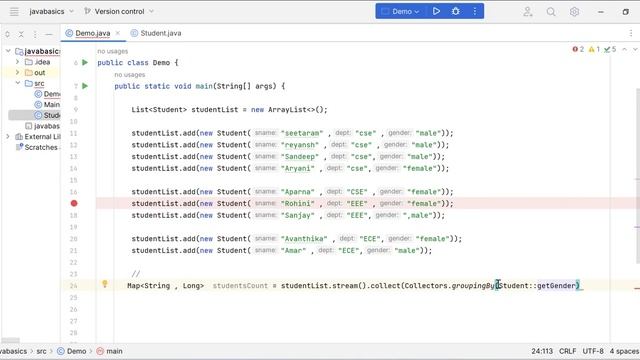Click the src breadcrumb in status bar
This screenshot has height=360, width=640.
click(41, 351)
